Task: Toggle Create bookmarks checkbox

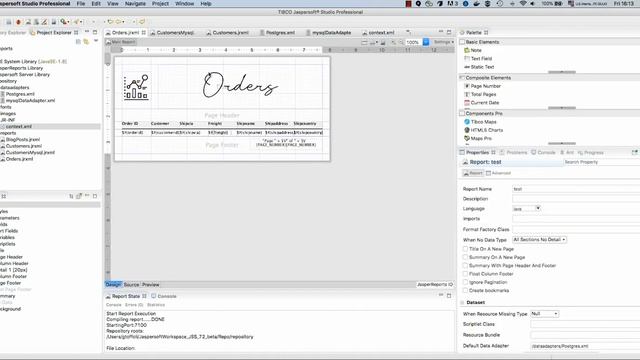Action: click(x=465, y=290)
